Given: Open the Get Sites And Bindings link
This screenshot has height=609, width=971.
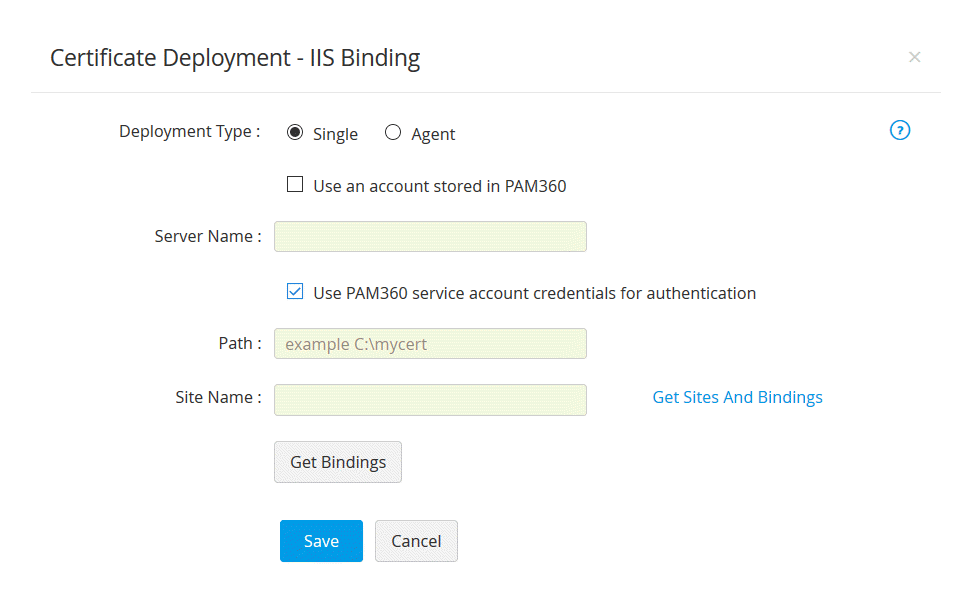Looking at the screenshot, I should pos(737,397).
